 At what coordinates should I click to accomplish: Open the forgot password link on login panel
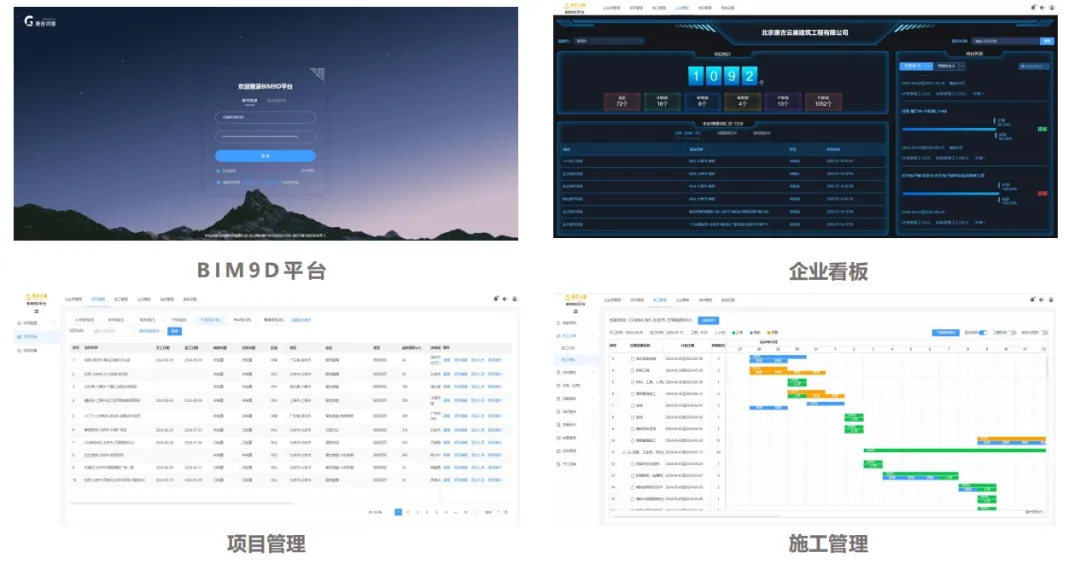click(x=307, y=171)
